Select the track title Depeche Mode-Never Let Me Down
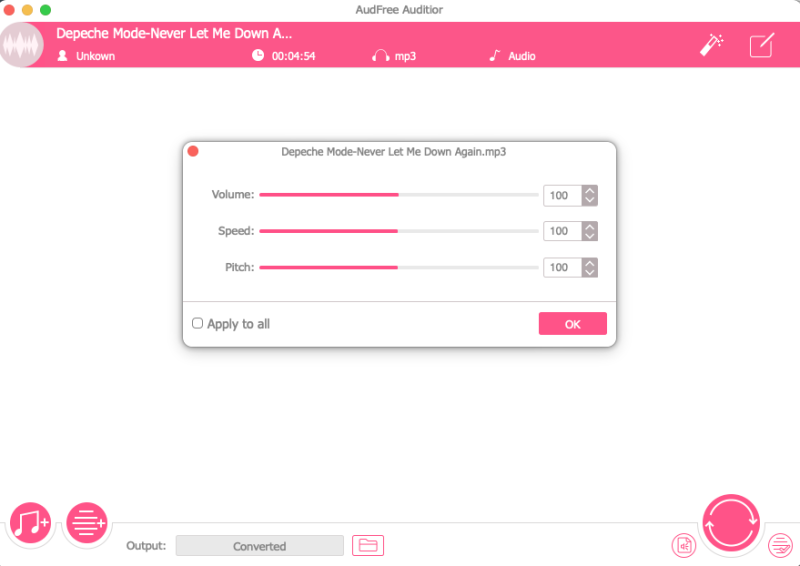 pyautogui.click(x=174, y=34)
